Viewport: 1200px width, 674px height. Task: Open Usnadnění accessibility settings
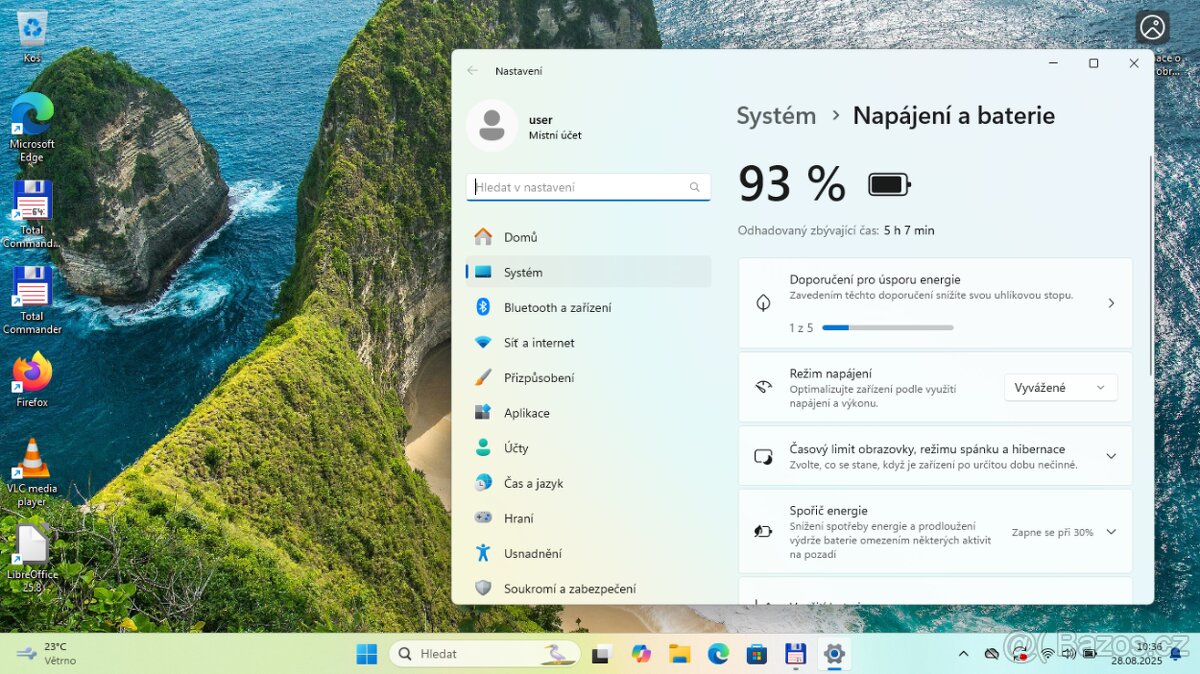tap(532, 553)
